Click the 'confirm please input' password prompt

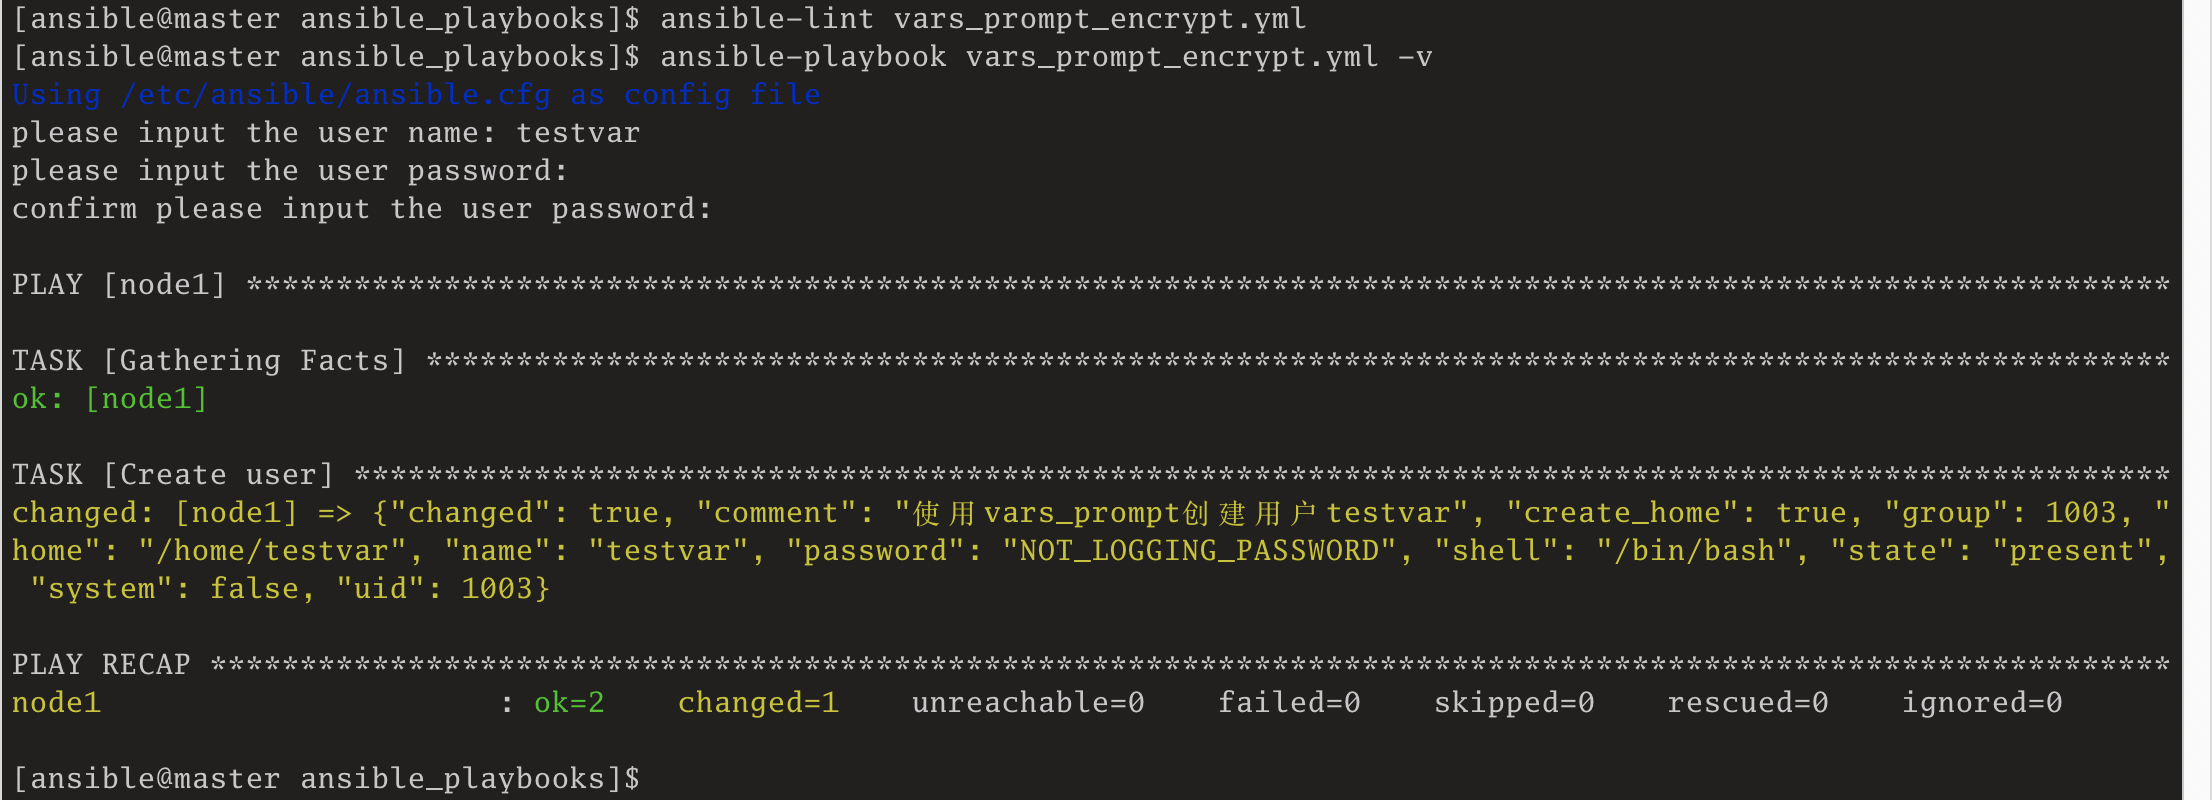click(361, 209)
